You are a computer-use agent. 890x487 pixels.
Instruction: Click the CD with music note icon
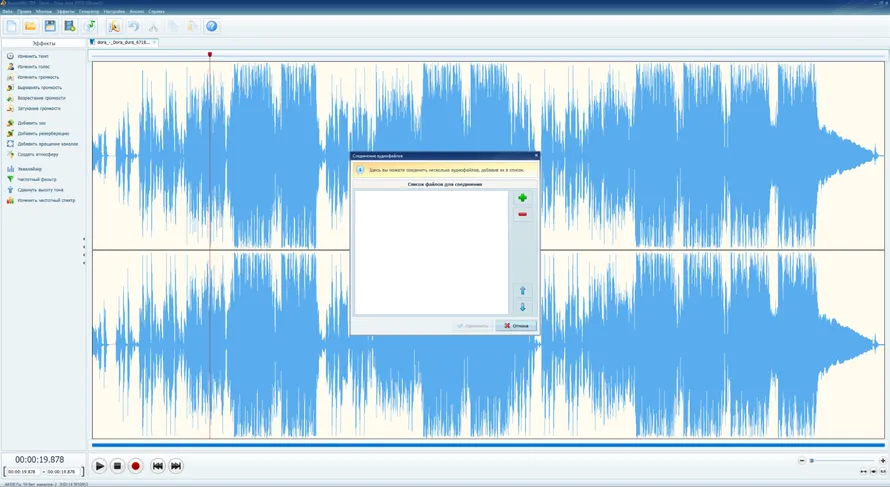click(x=89, y=26)
